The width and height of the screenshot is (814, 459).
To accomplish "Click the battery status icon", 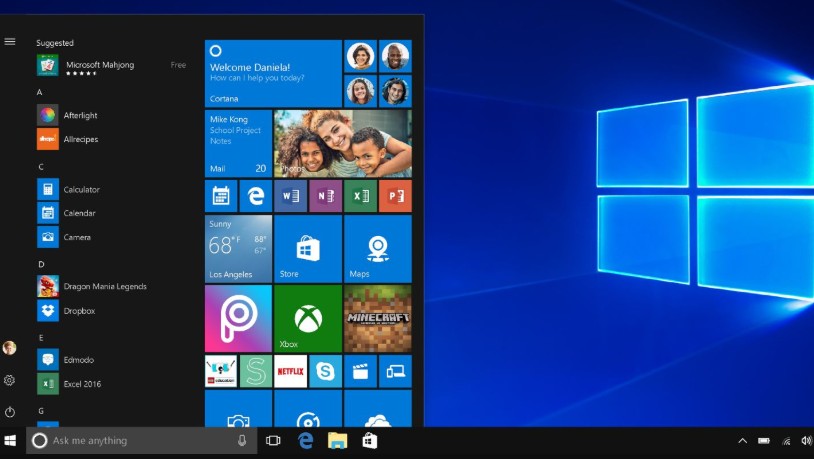I will 764,441.
